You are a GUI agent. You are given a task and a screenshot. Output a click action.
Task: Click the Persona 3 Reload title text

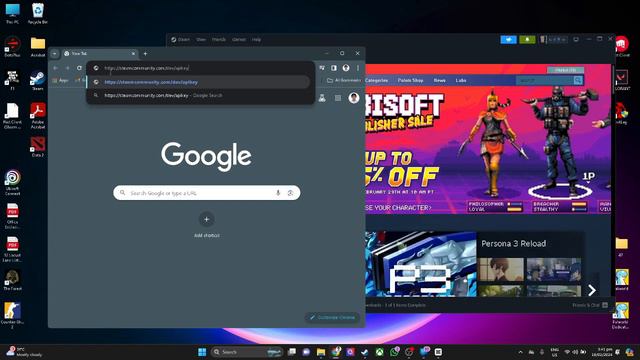[513, 244]
